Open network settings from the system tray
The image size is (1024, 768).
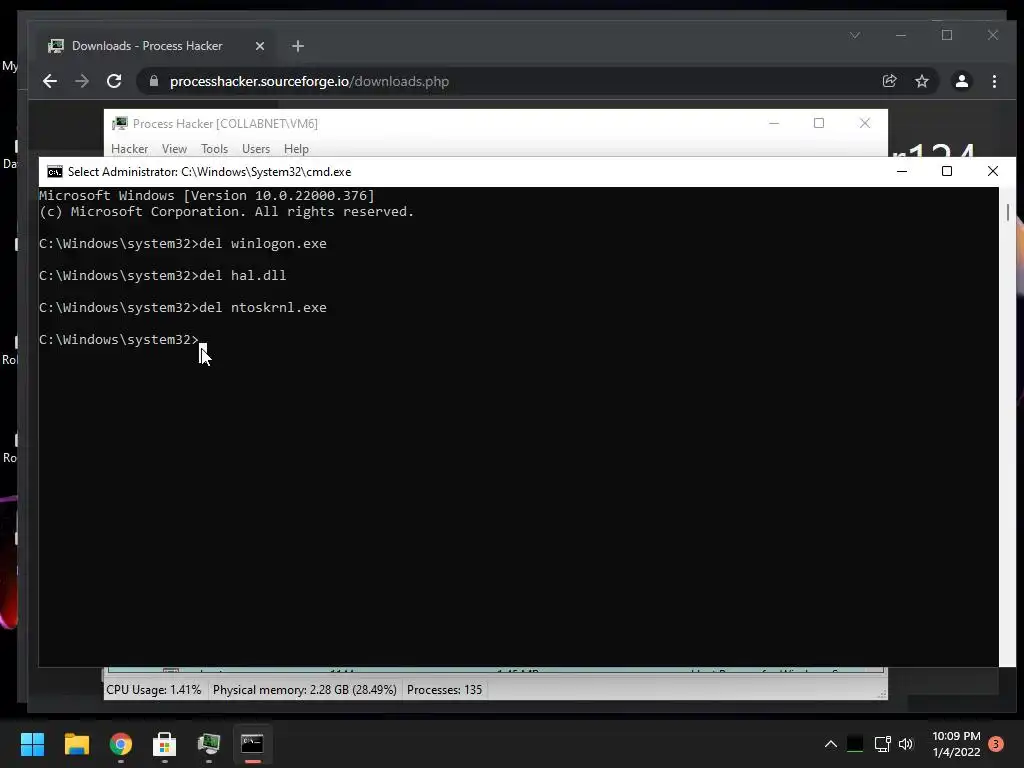(x=882, y=744)
